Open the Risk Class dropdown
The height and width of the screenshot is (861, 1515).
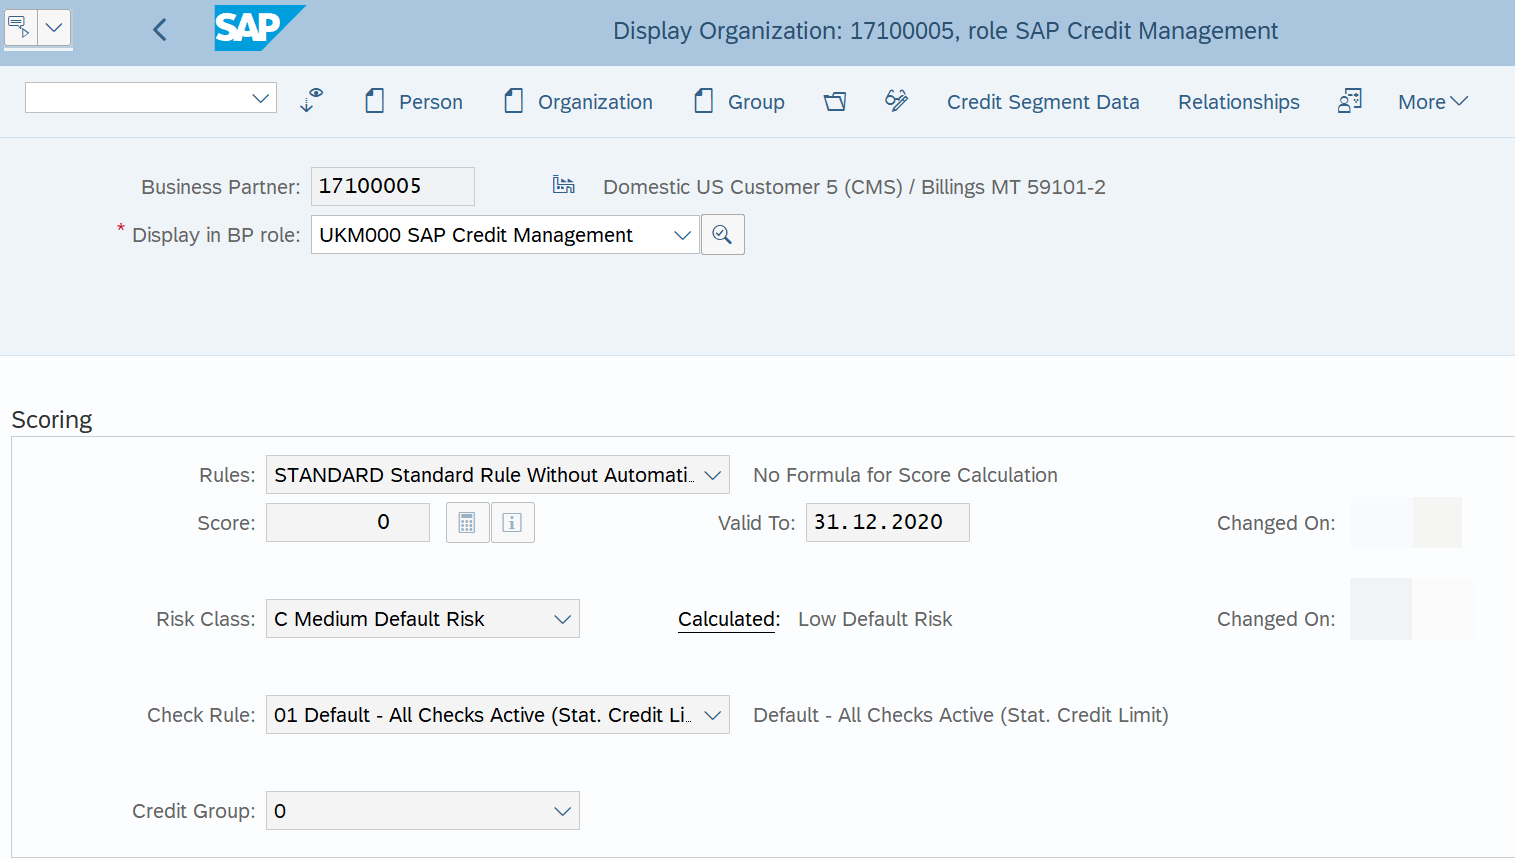click(x=562, y=619)
